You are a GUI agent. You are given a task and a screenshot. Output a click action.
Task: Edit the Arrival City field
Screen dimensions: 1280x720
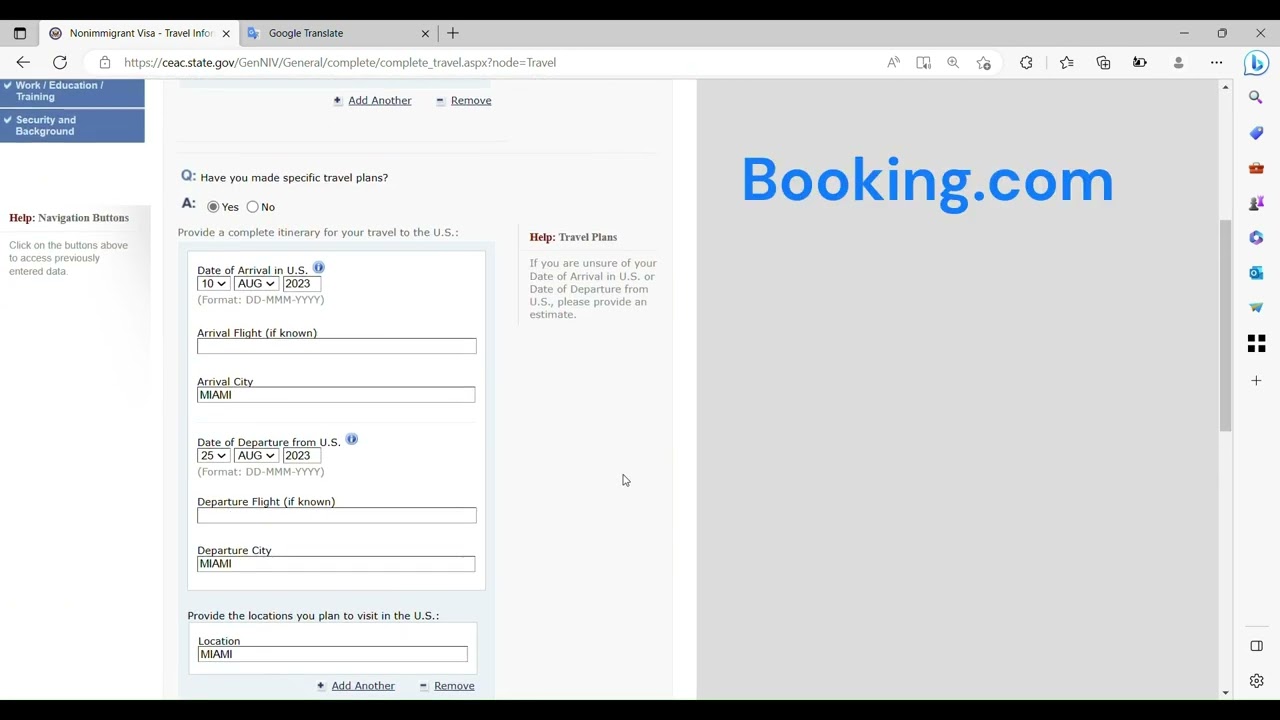(336, 395)
